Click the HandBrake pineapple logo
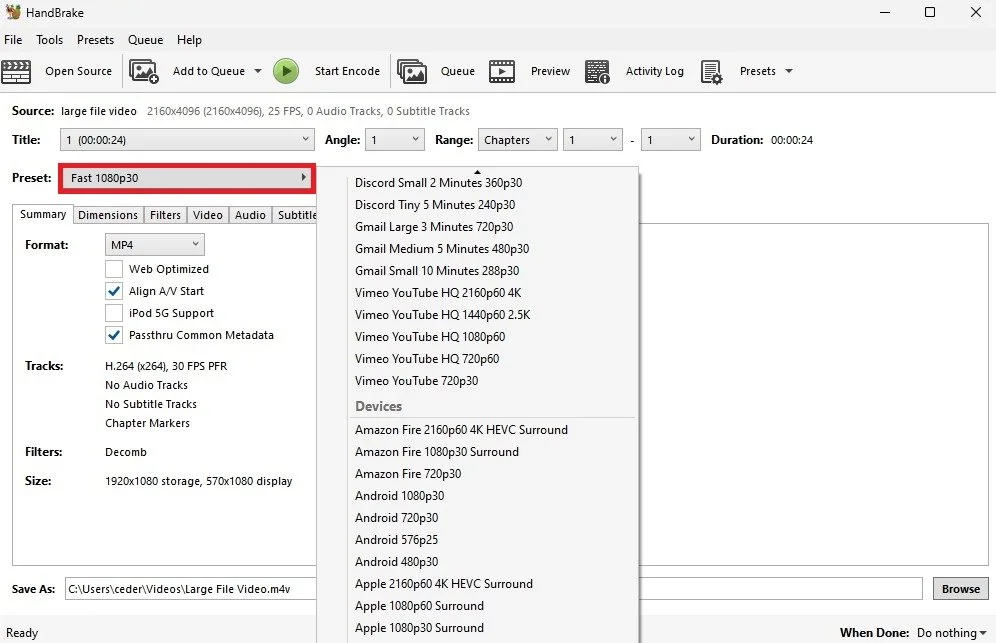This screenshot has width=996, height=643. click(x=14, y=12)
